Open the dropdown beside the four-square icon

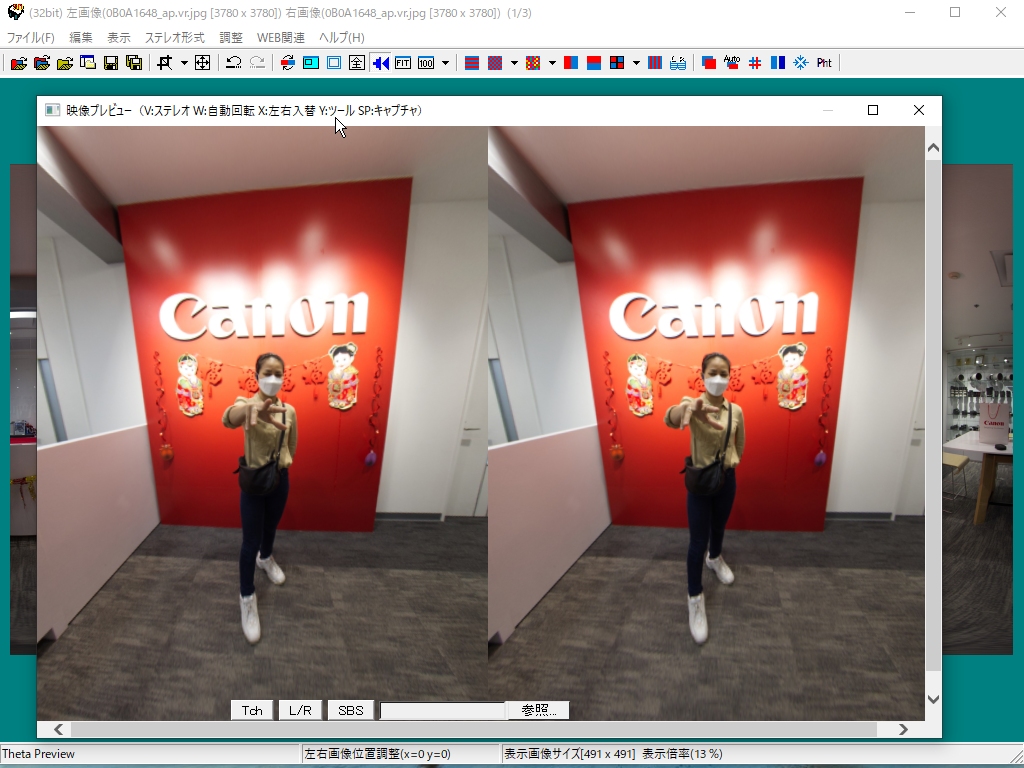tap(636, 63)
